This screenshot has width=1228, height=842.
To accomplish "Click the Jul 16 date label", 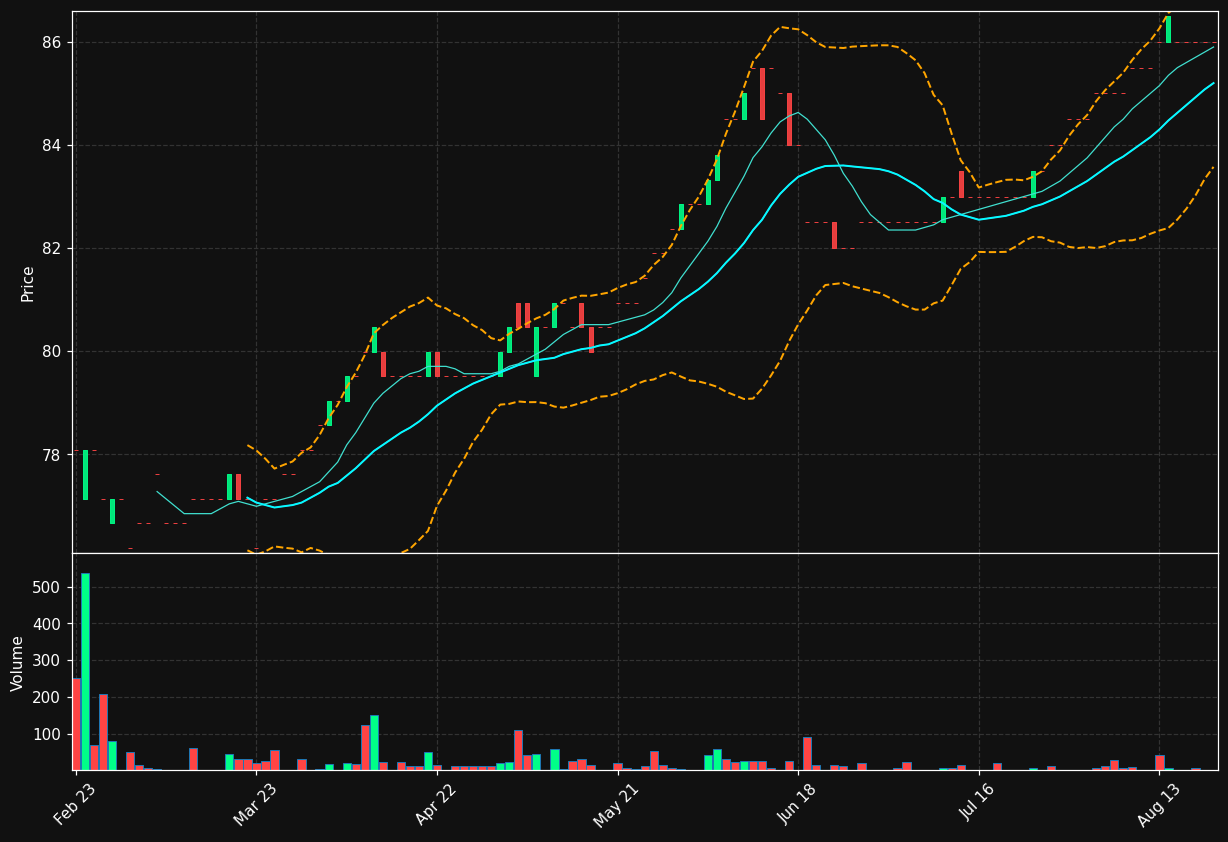I will [978, 805].
